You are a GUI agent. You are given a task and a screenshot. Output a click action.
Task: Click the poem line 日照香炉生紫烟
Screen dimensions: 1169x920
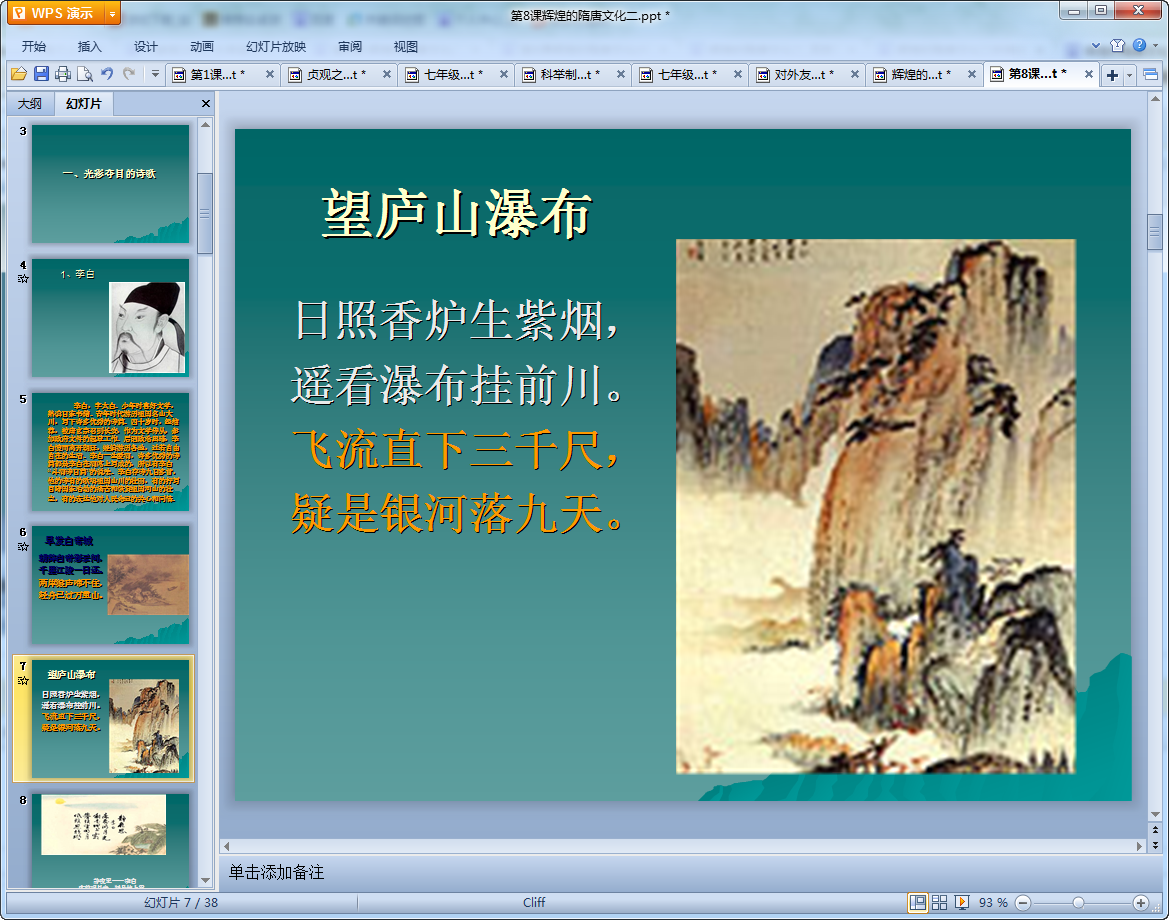[x=456, y=321]
